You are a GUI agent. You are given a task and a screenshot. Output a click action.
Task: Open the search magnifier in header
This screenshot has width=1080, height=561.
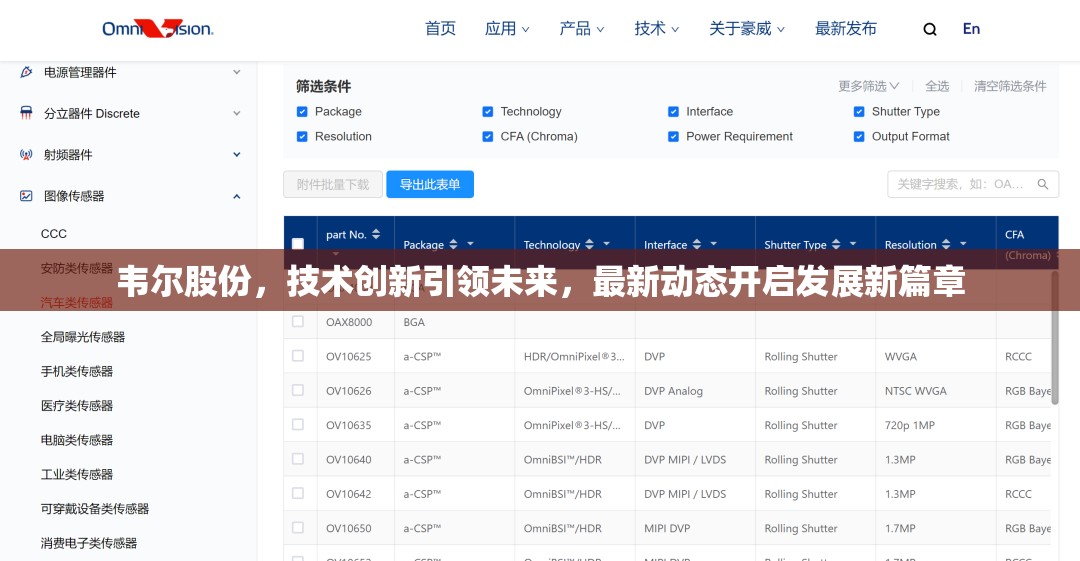tap(930, 29)
